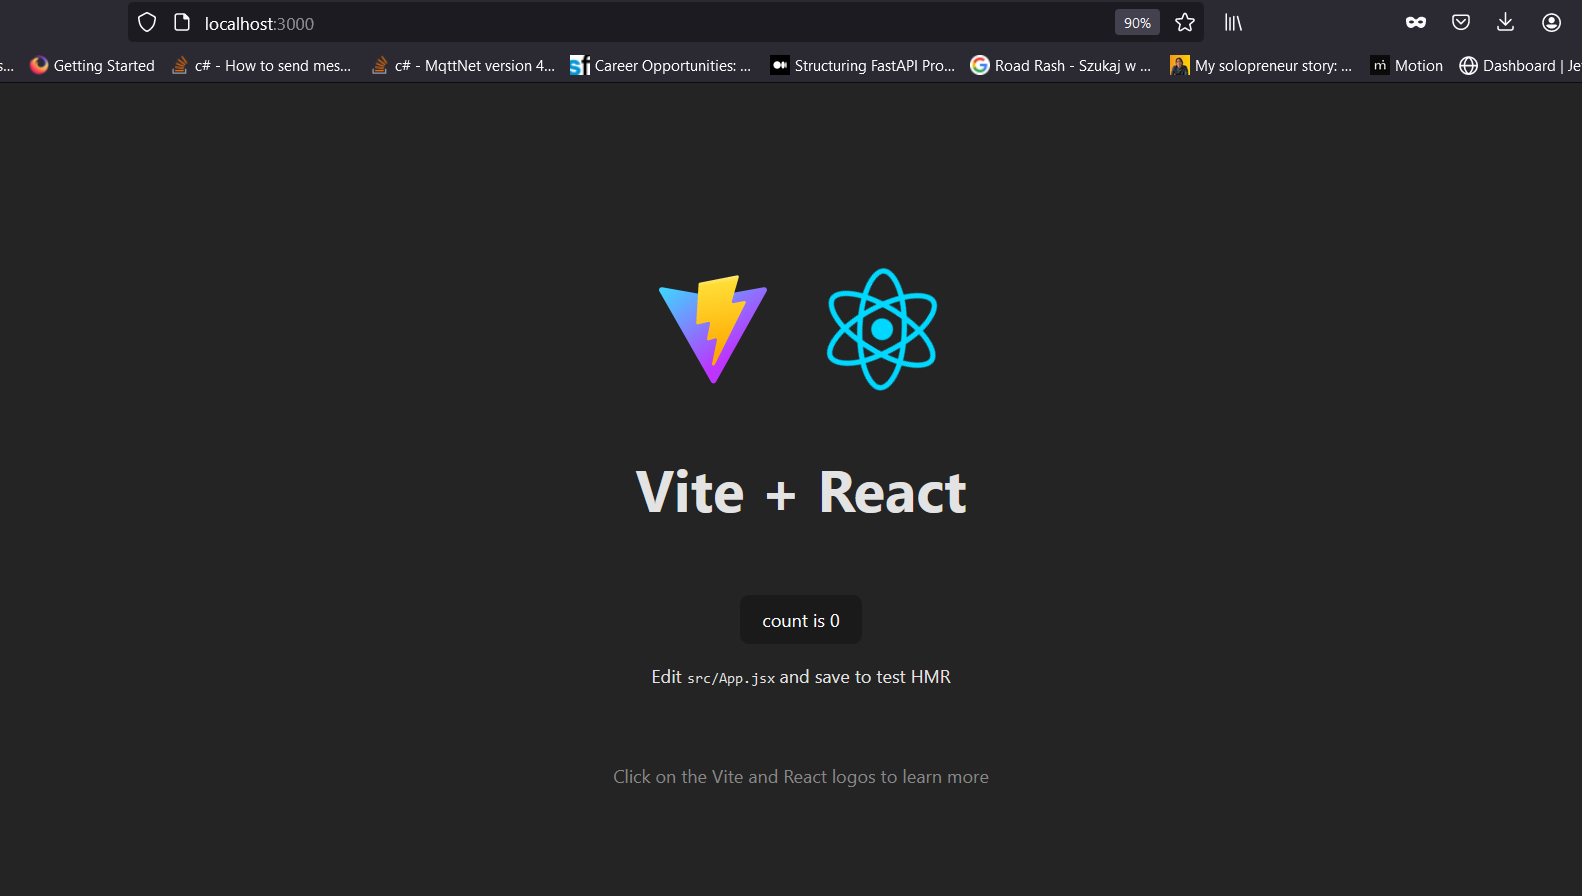Open the library bookshelf icon
The height and width of the screenshot is (896, 1582).
[1233, 22]
